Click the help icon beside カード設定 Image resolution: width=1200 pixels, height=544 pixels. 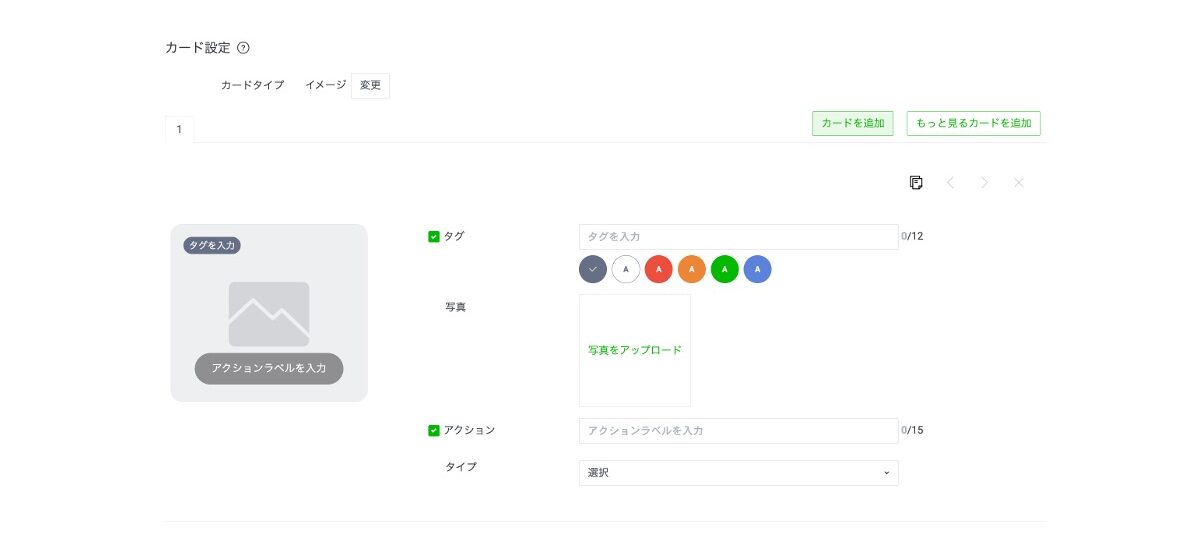pos(243,48)
